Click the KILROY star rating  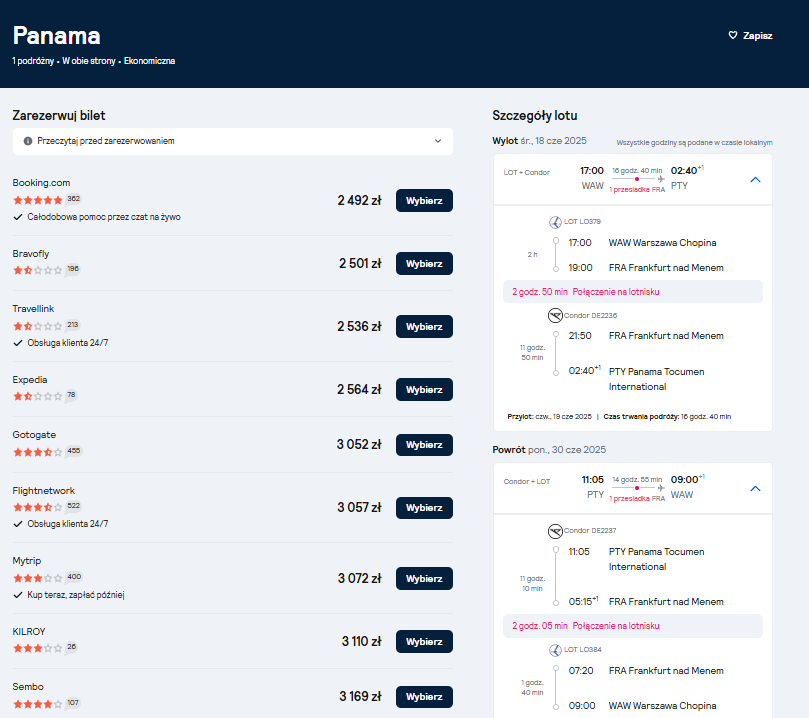(x=38, y=648)
